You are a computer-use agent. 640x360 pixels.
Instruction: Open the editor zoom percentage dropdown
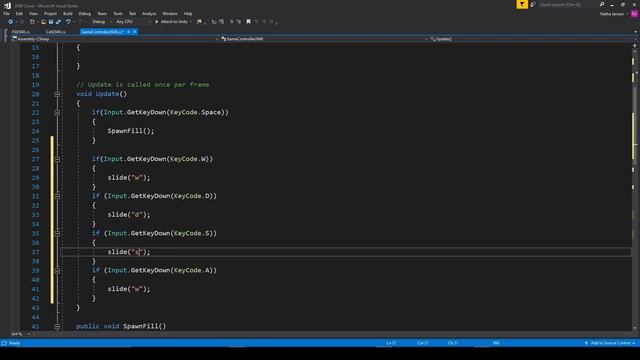pyautogui.click(x=20, y=334)
